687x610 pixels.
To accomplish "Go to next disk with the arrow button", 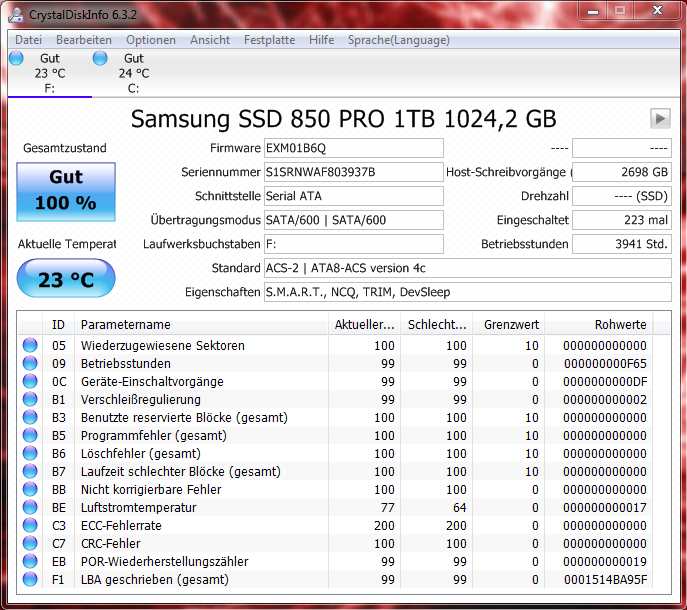I will pos(660,118).
